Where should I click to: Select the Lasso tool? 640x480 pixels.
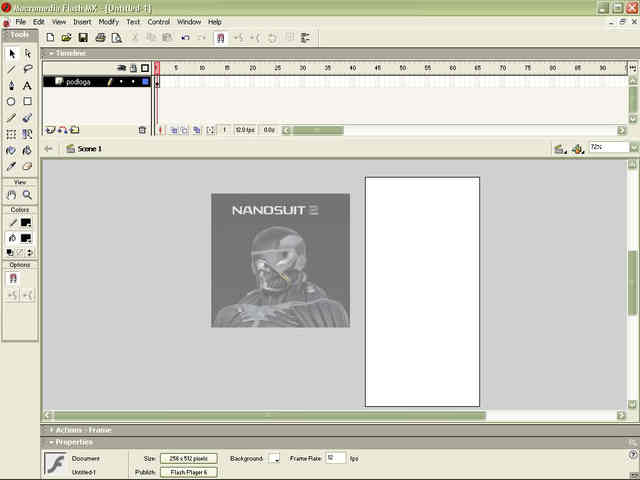click(27, 69)
